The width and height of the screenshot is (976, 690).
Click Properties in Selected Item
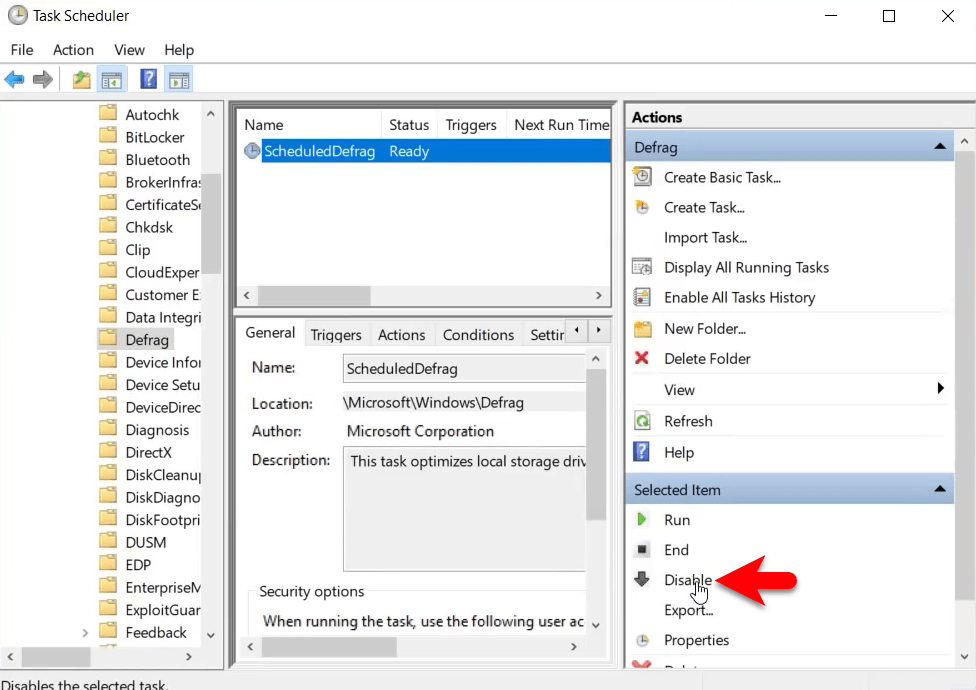click(x=697, y=640)
